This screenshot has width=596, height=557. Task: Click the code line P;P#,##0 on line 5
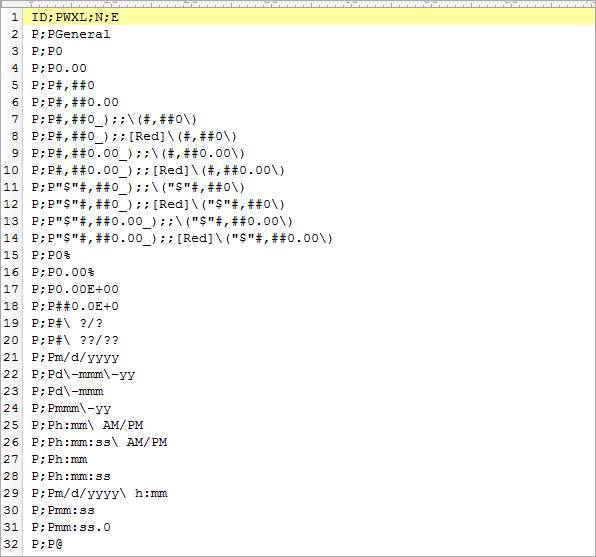[x=63, y=86]
